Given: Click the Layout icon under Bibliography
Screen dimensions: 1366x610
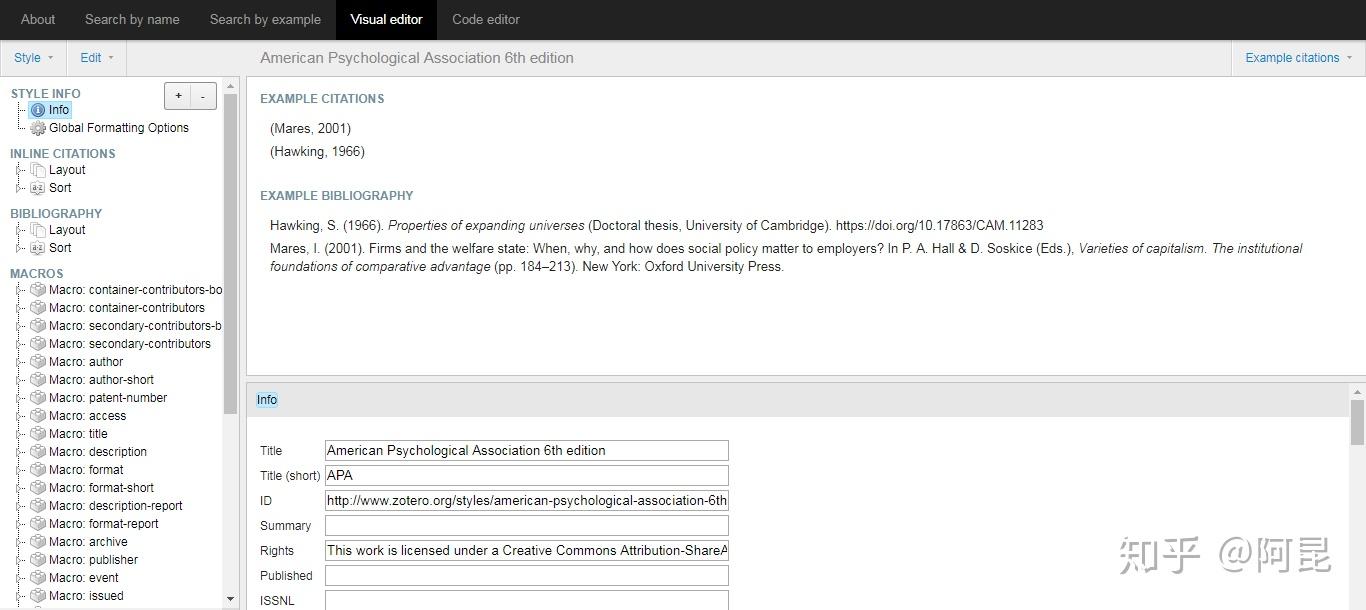Looking at the screenshot, I should (x=38, y=230).
